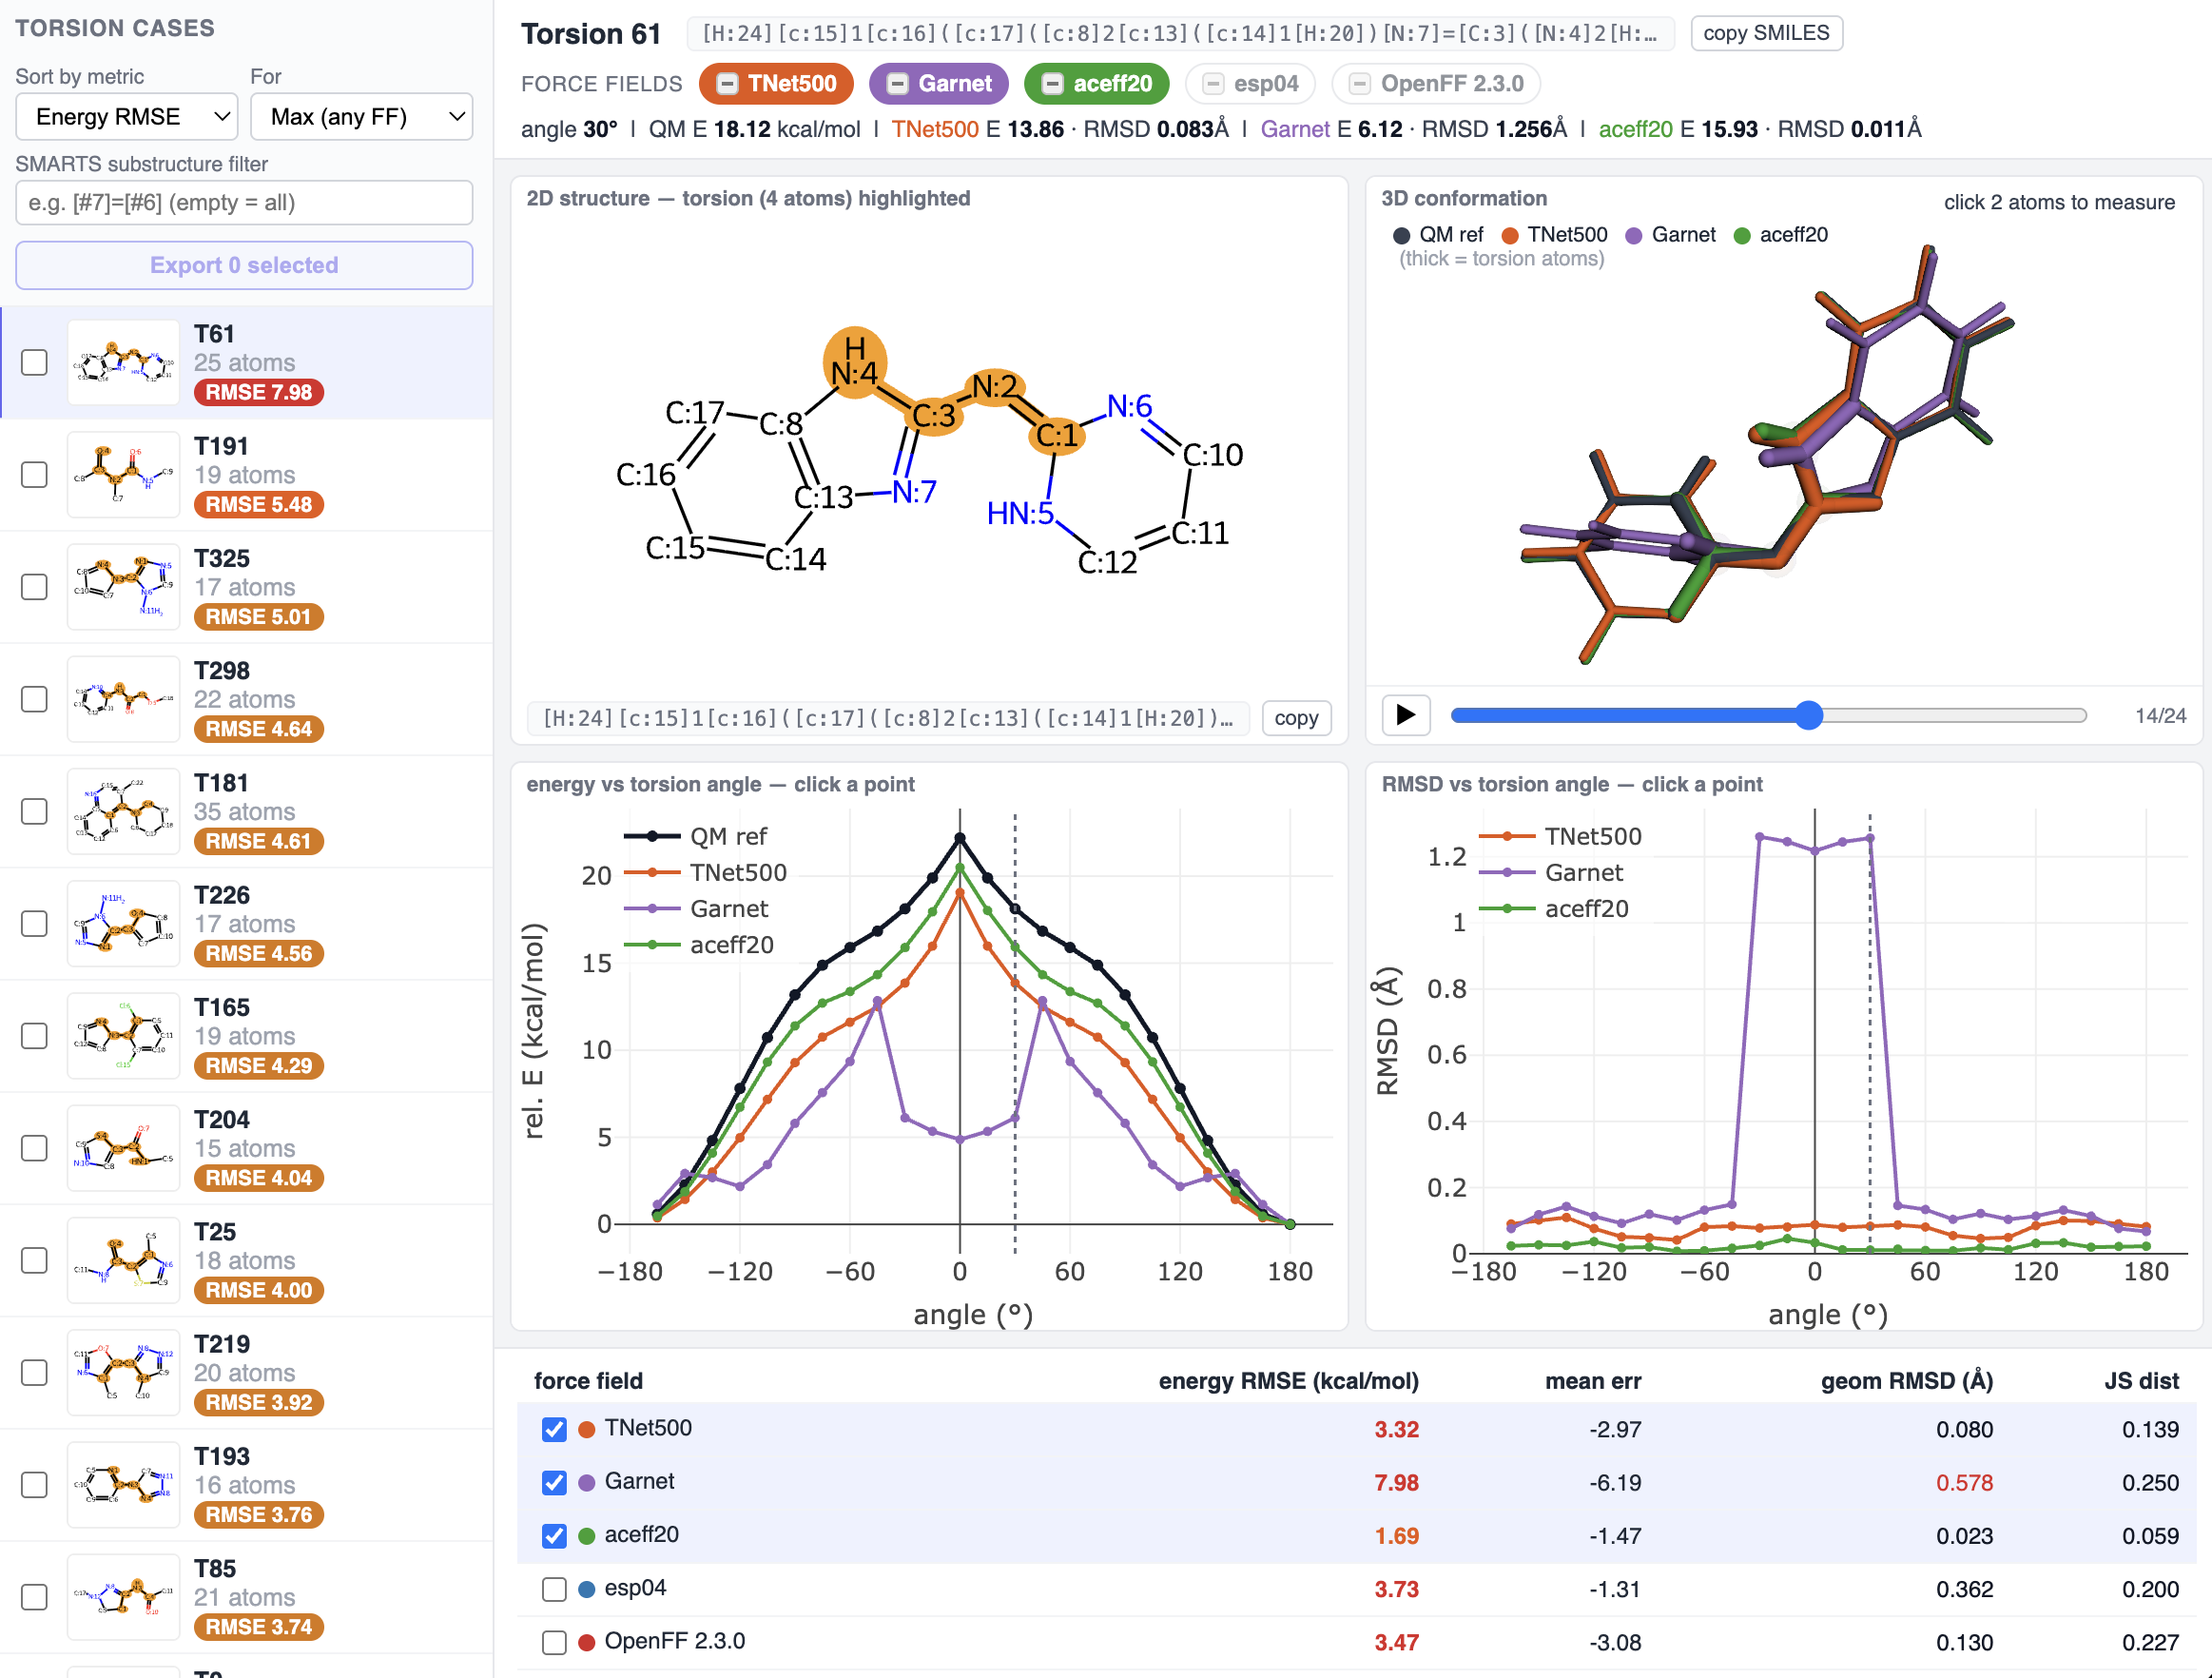
Task: Select the T25 torsion case
Action: 246,1260
